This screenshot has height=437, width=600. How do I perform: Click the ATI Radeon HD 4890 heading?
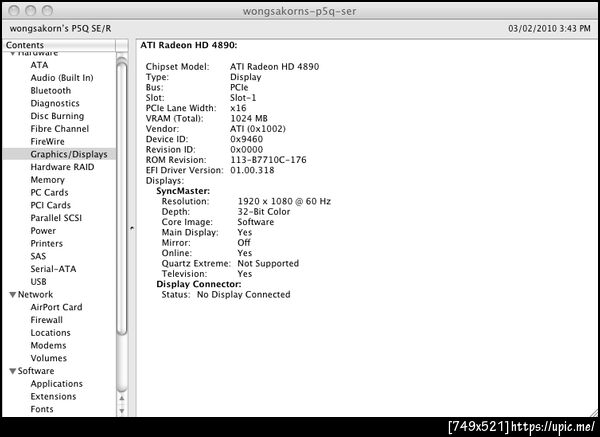tap(189, 45)
